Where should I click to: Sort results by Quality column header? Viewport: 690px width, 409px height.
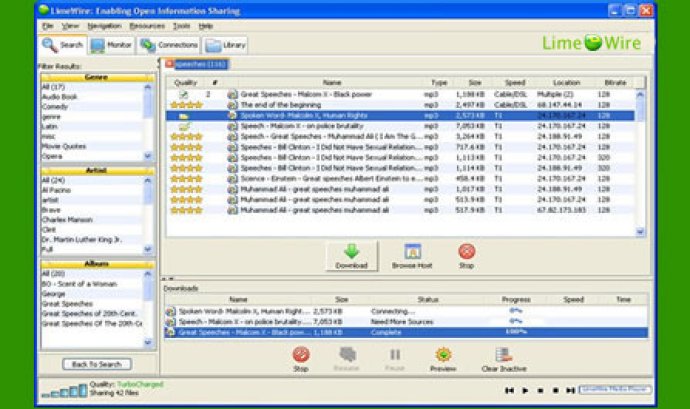(185, 82)
